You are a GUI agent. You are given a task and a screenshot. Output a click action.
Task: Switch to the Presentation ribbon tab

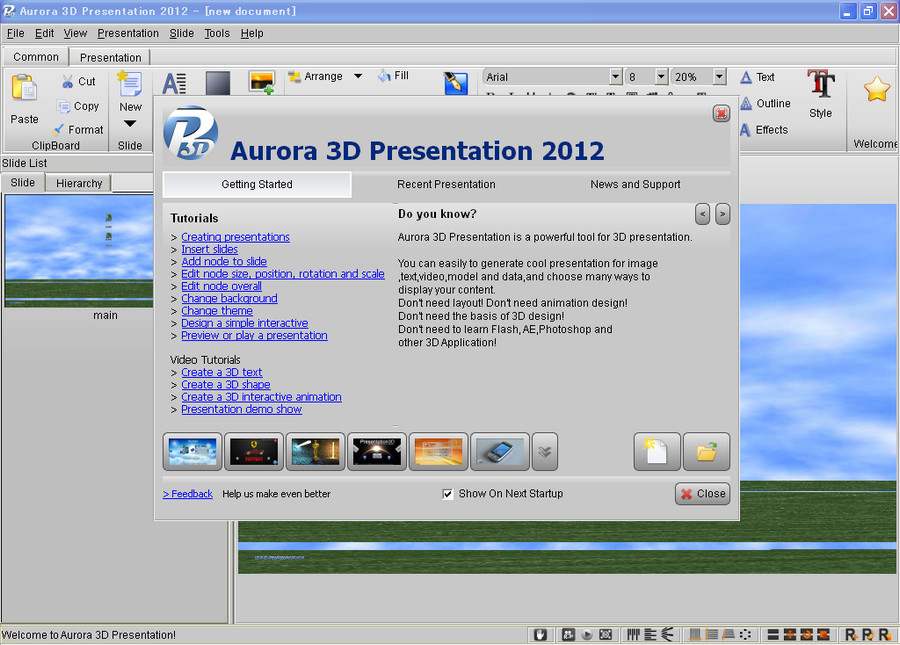(x=110, y=57)
